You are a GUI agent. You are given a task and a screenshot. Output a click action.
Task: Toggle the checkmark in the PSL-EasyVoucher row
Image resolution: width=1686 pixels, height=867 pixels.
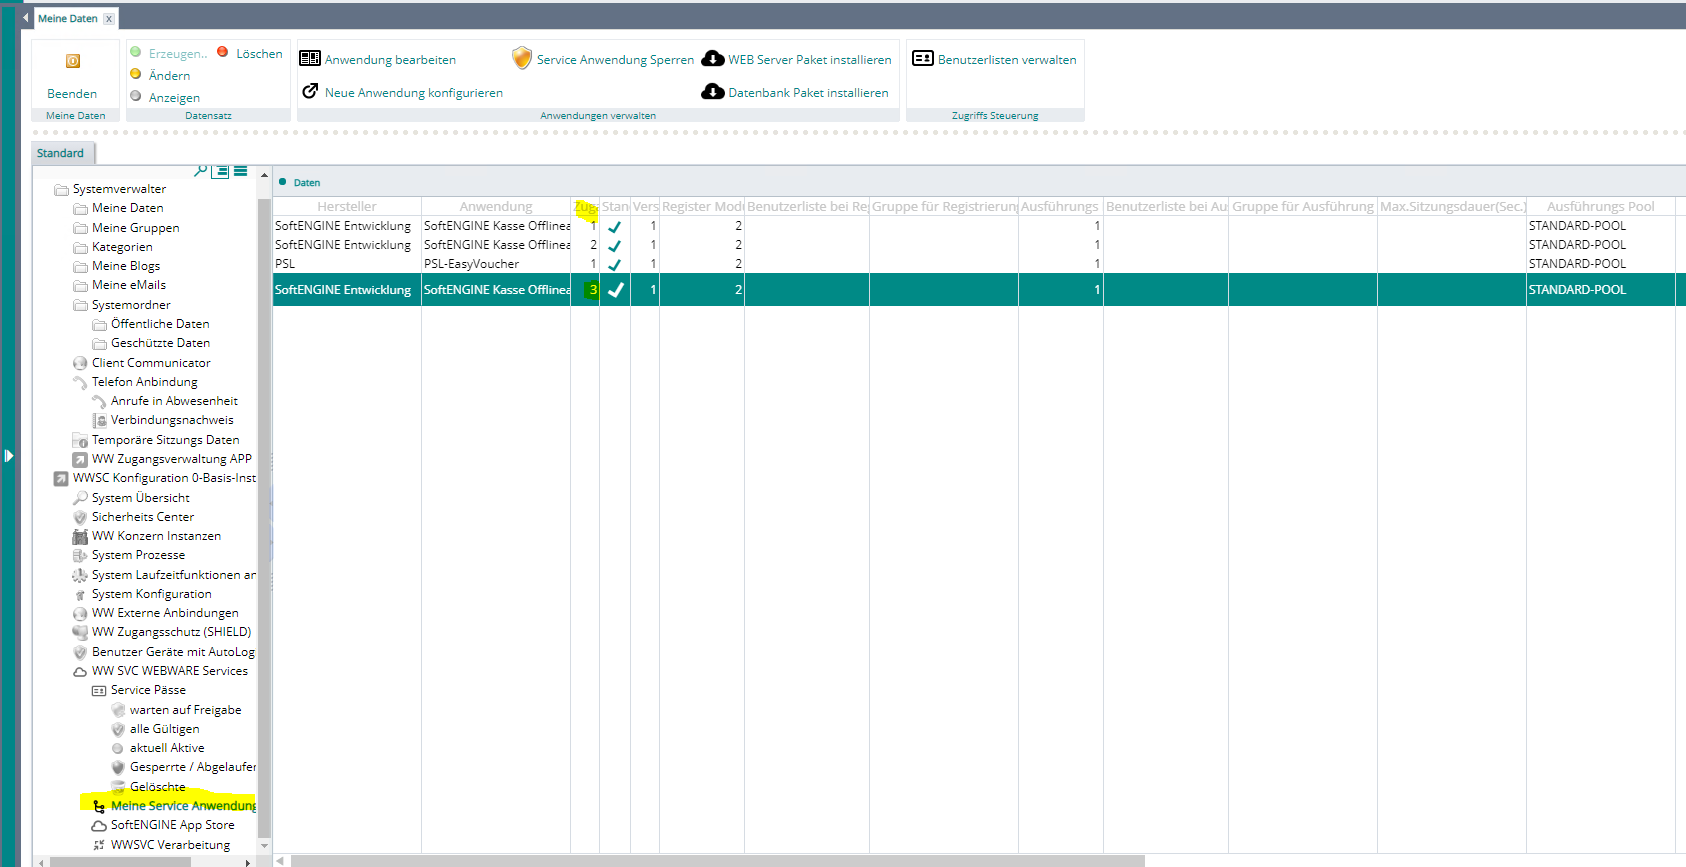tap(615, 265)
